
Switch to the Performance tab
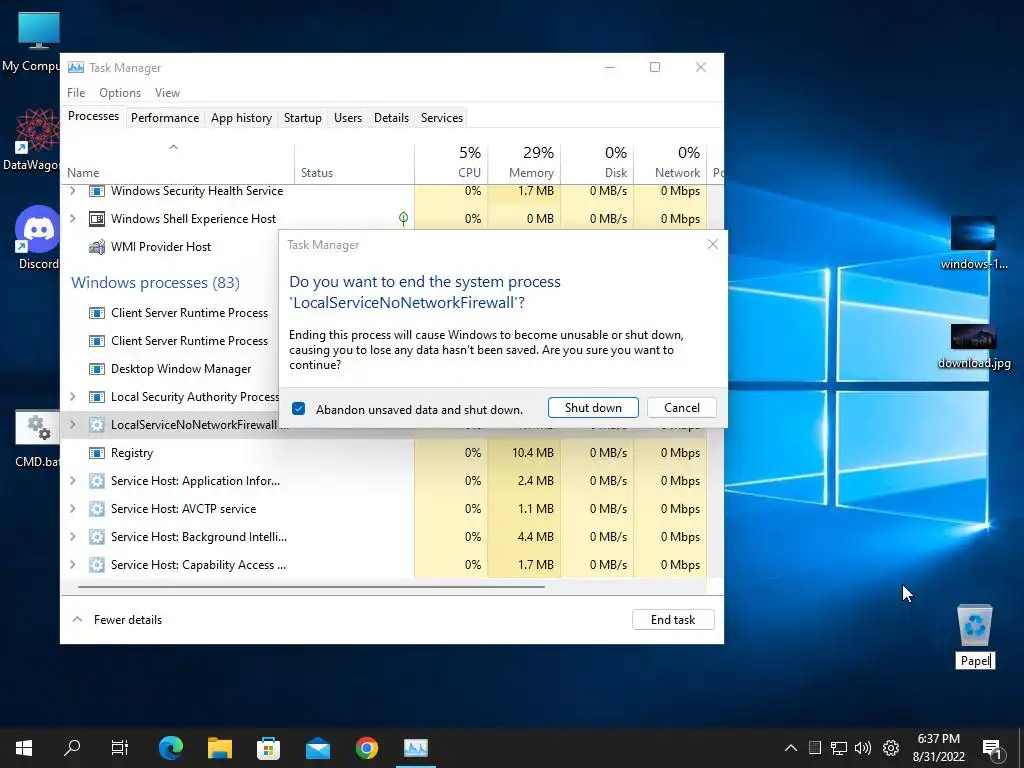[165, 118]
